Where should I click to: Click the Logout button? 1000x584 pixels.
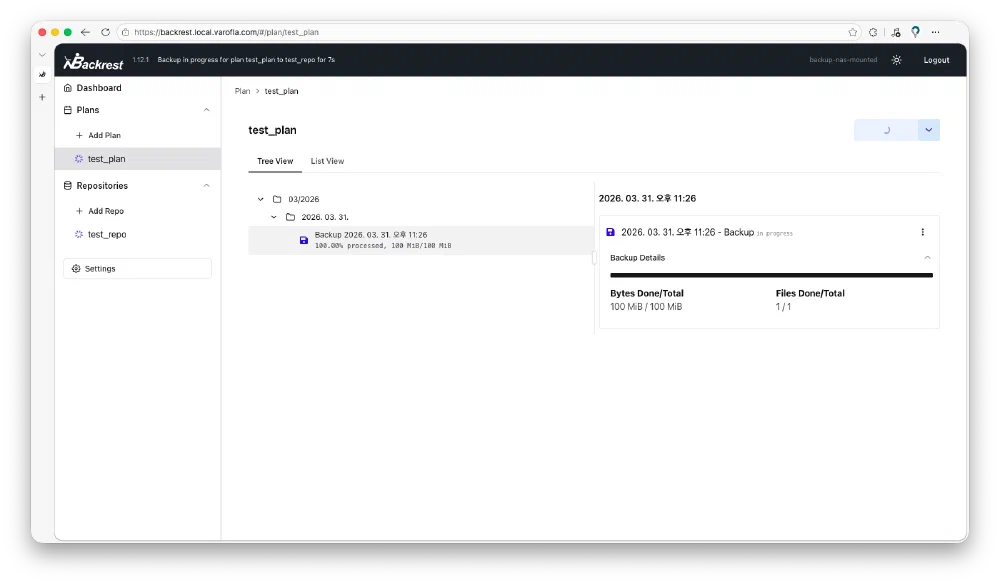pyautogui.click(x=936, y=60)
